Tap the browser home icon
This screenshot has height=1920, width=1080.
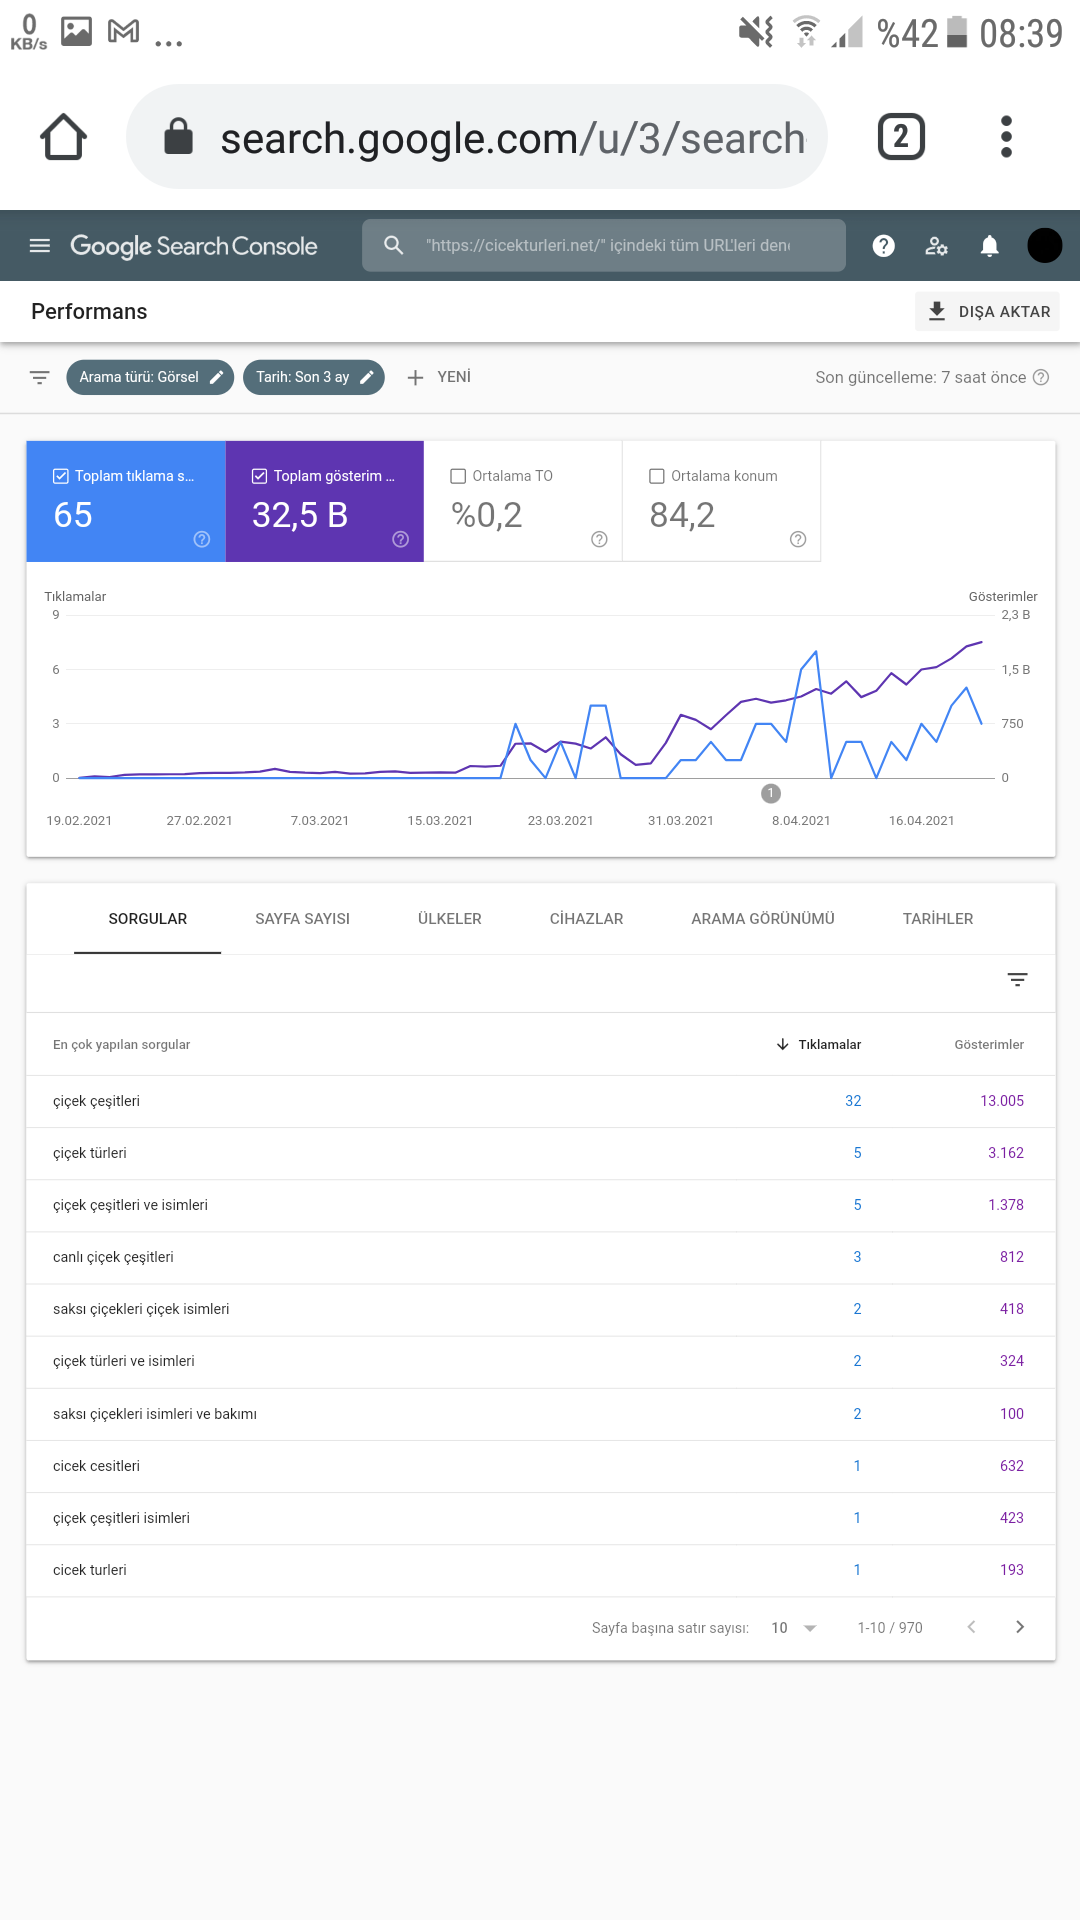pyautogui.click(x=63, y=137)
